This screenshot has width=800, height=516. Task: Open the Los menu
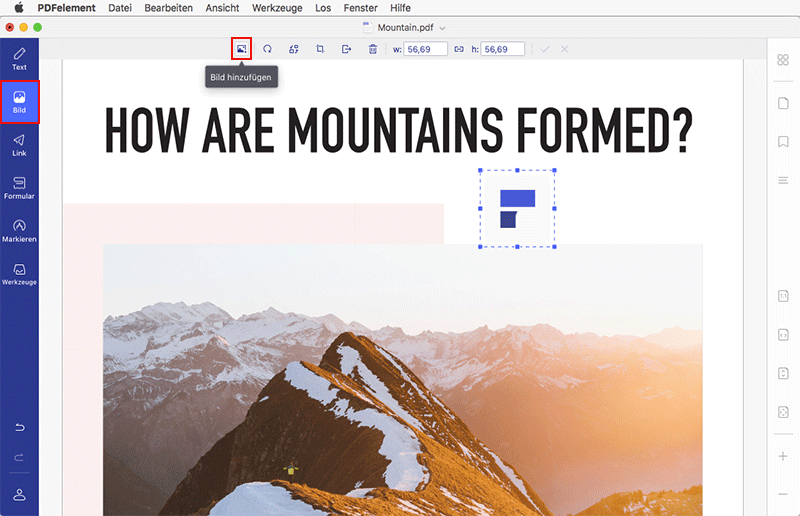323,8
